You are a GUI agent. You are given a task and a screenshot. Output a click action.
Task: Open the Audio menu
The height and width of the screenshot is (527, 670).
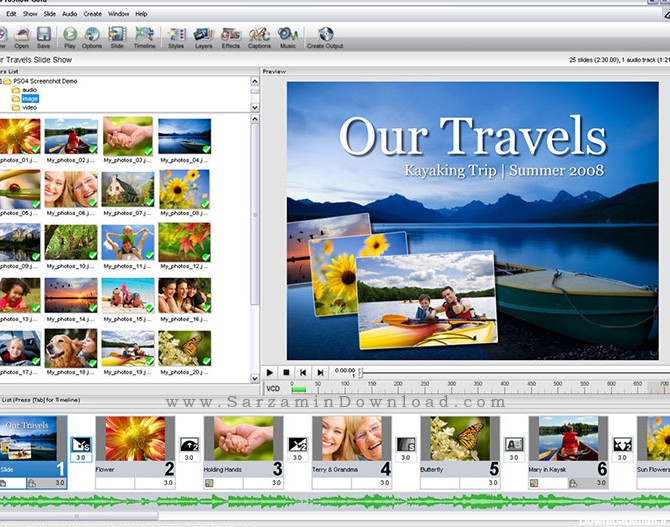[69, 14]
